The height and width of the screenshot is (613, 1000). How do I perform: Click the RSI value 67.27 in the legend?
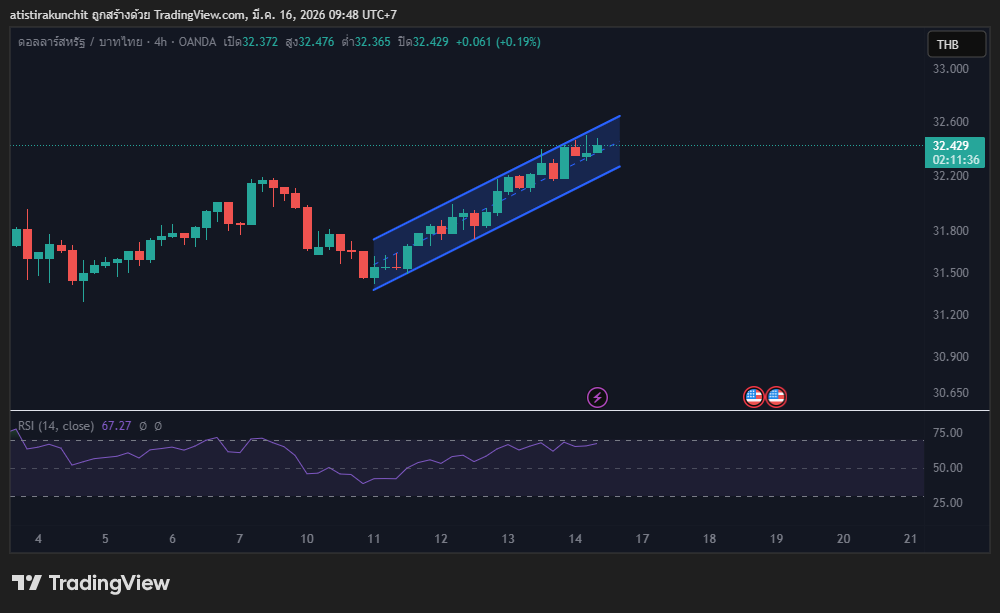point(116,426)
